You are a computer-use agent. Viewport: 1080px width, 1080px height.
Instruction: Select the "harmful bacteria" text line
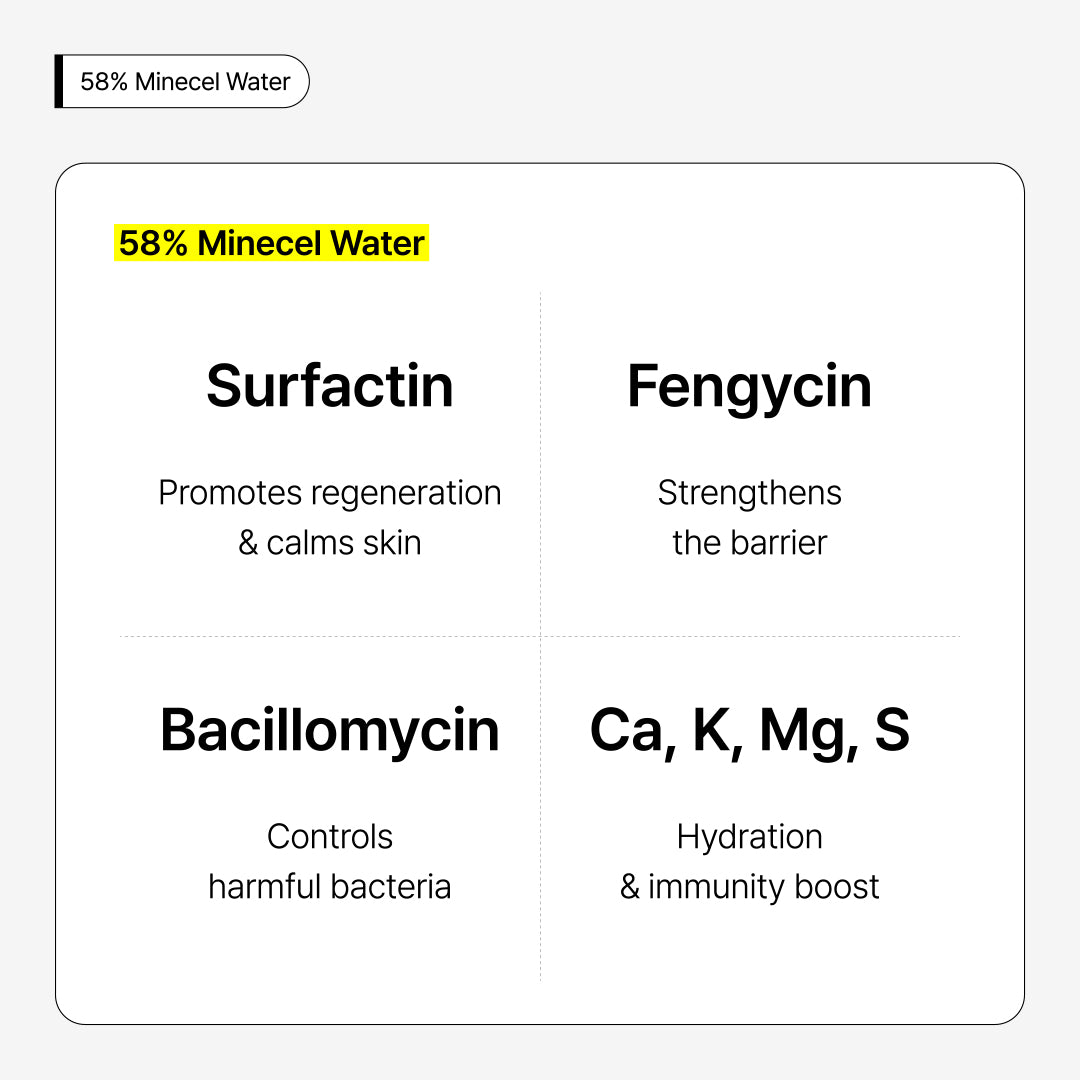pos(330,887)
